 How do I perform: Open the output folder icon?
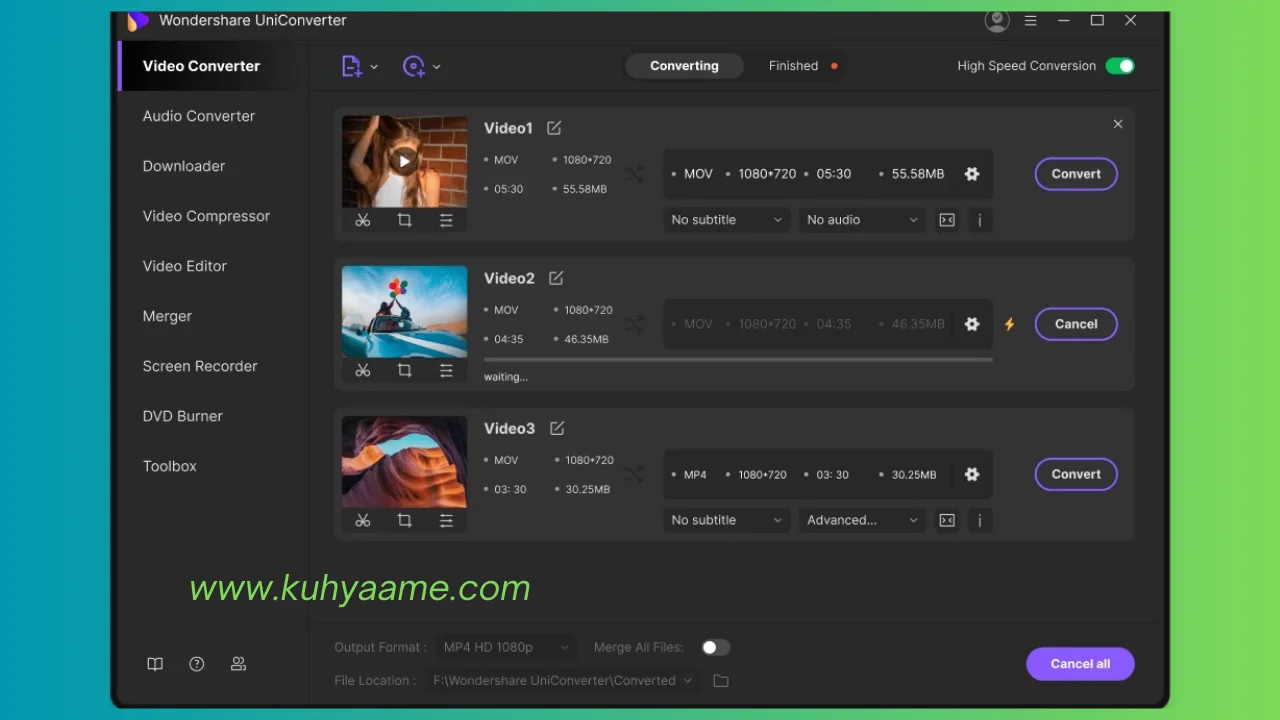(721, 681)
